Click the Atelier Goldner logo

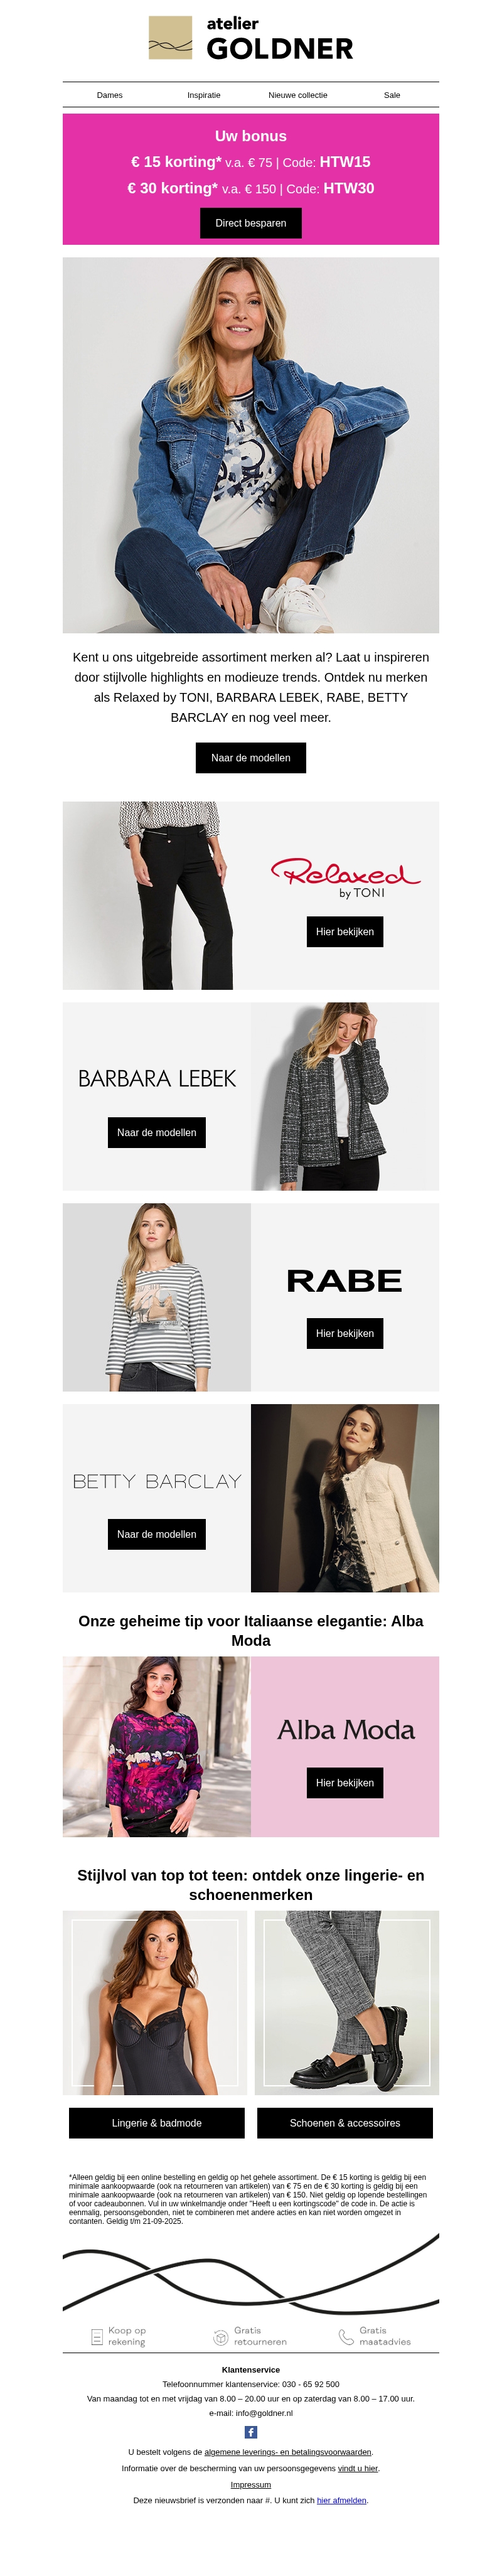click(x=251, y=38)
